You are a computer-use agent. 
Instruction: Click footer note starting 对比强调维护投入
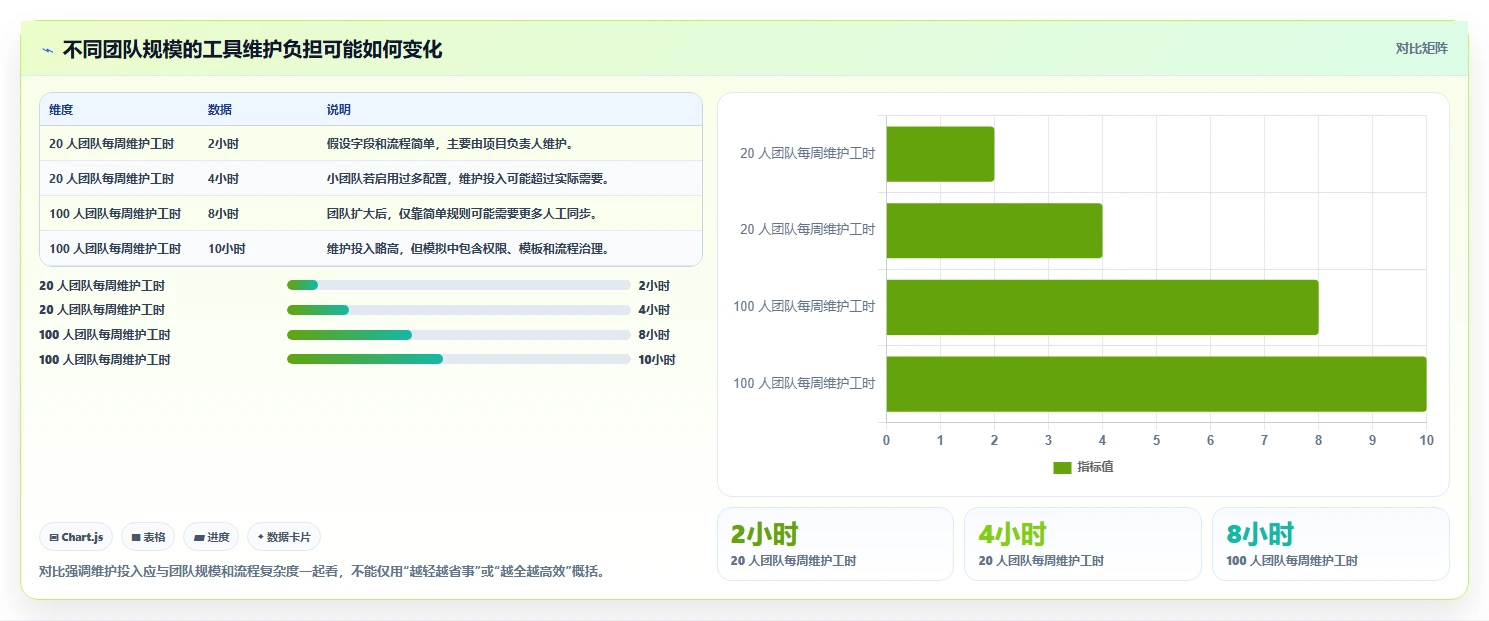[322, 572]
